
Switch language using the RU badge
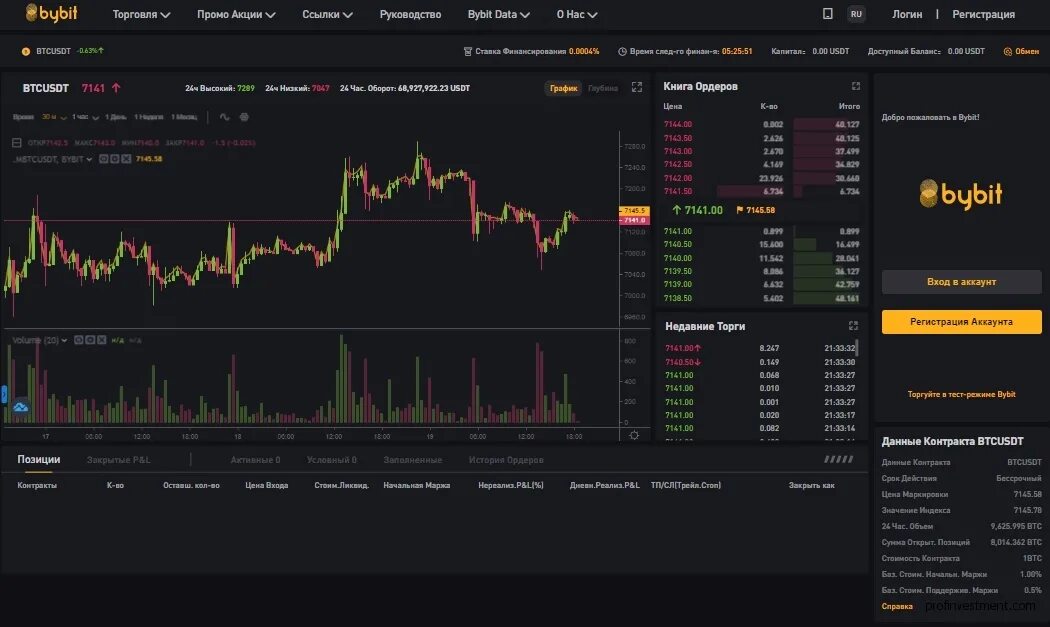point(856,14)
